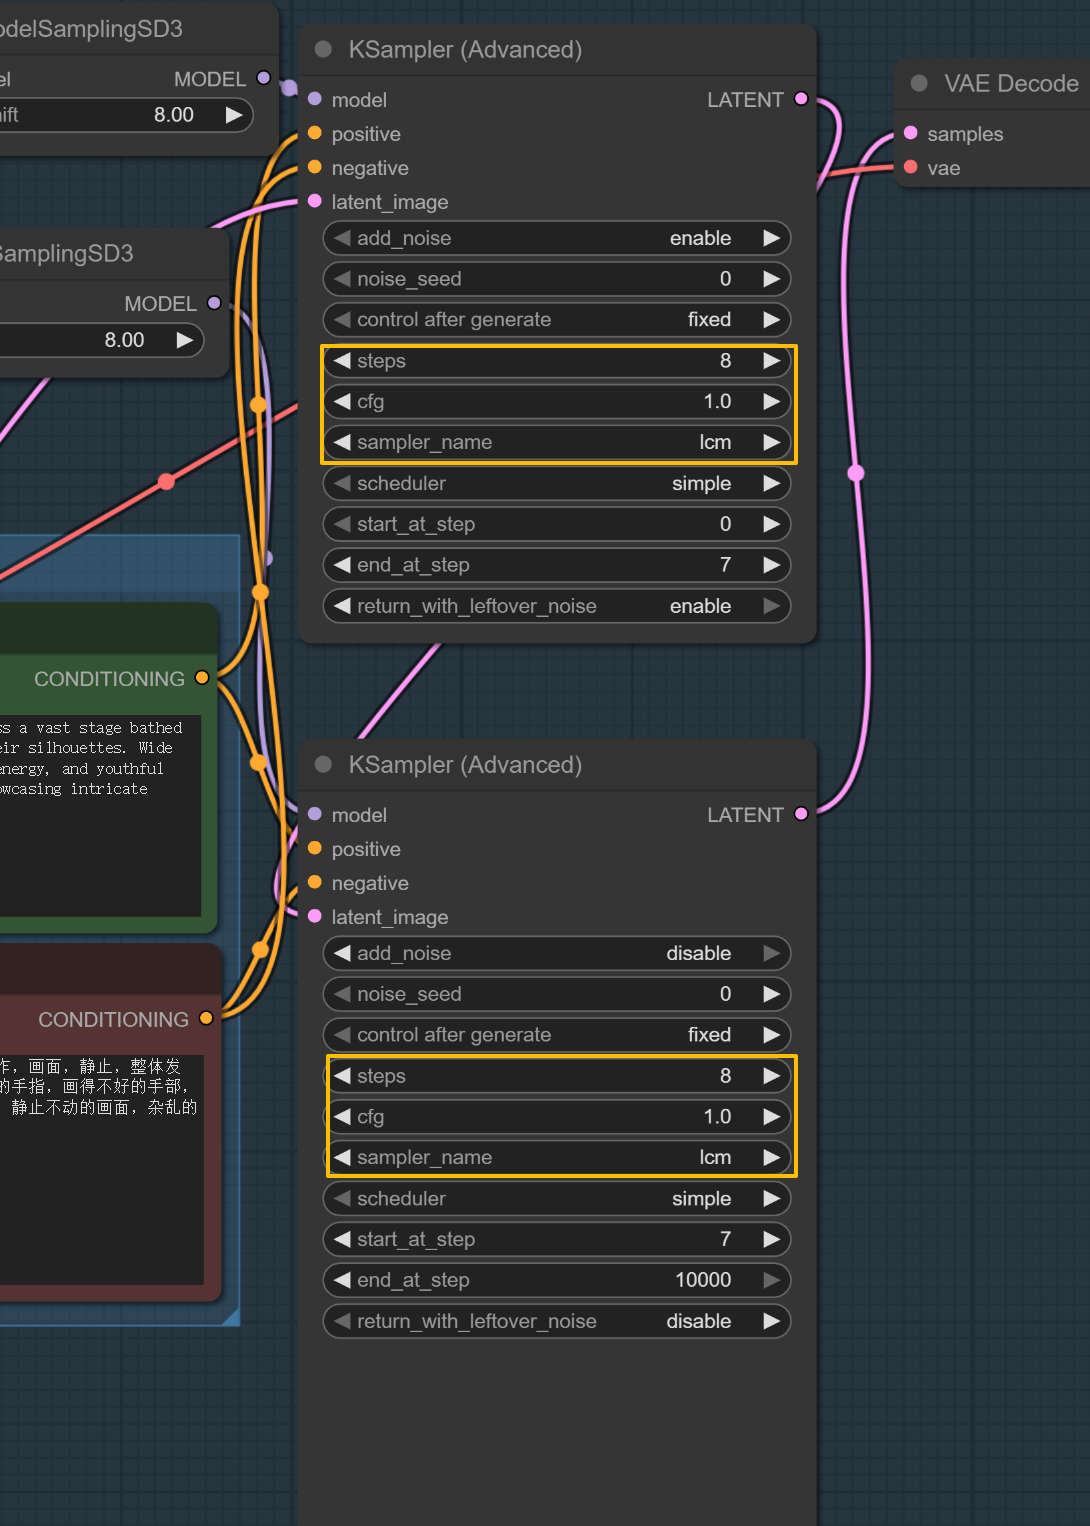Collapse the top KSampler (Advanced) node via its title dot
The height and width of the screenshot is (1526, 1090).
[323, 50]
